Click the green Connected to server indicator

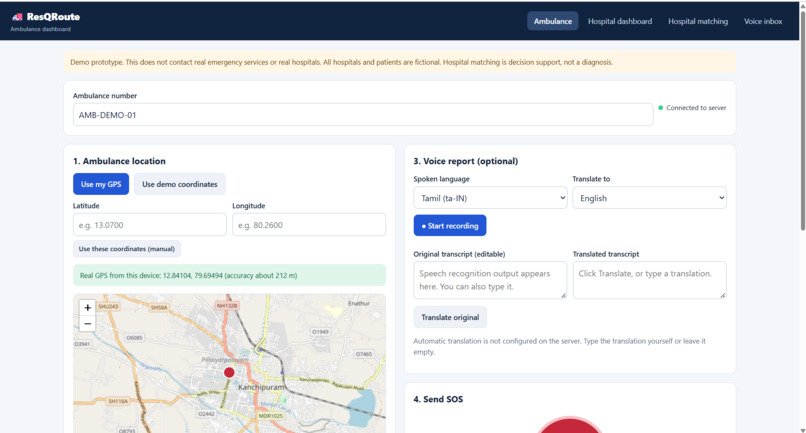661,108
